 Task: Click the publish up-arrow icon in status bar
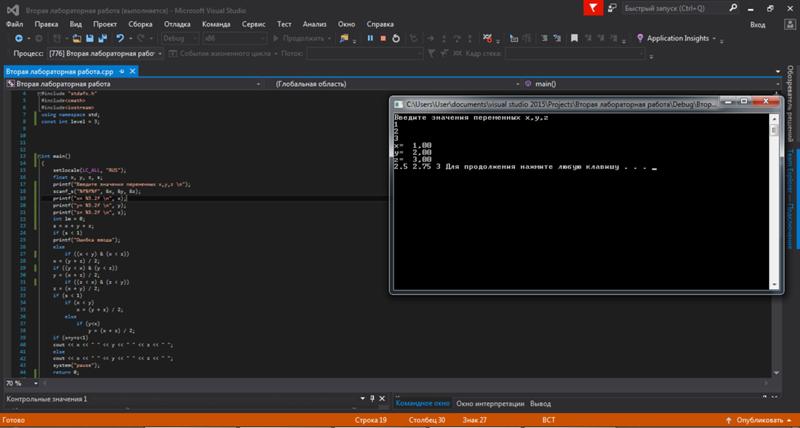coord(730,420)
